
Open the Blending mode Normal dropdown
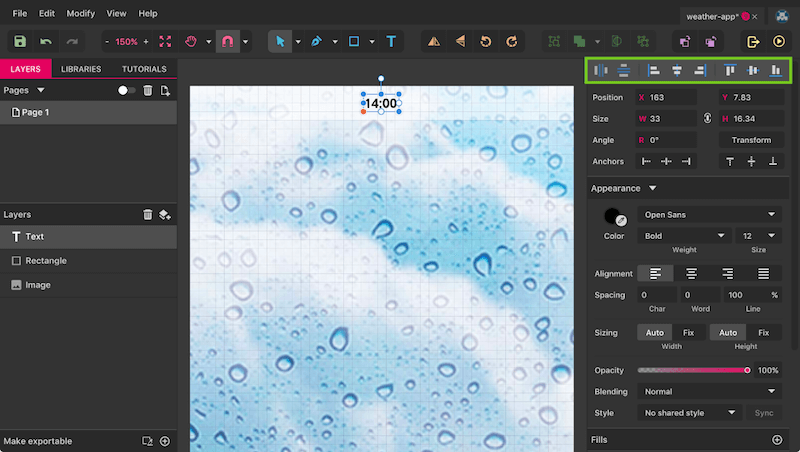[709, 392]
